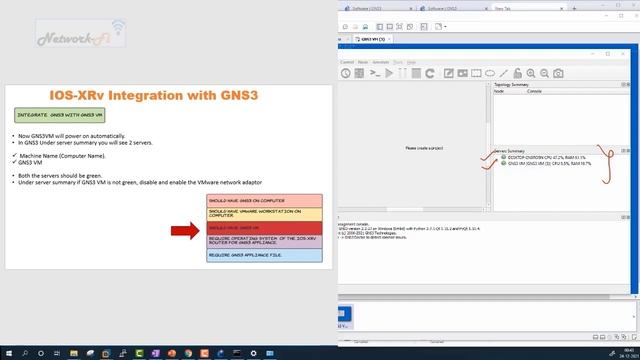Open a new browser tab with plus button
This screenshot has width=640, height=360.
click(574, 8)
